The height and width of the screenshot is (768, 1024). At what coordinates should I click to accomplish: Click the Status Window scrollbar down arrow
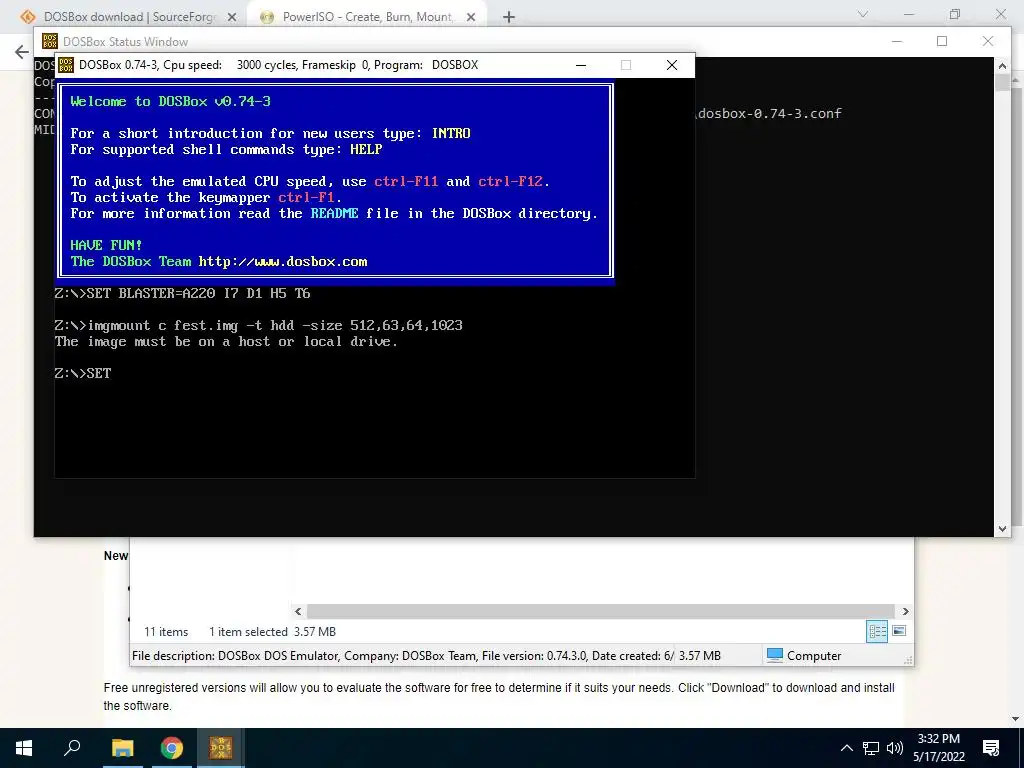[x=1002, y=529]
